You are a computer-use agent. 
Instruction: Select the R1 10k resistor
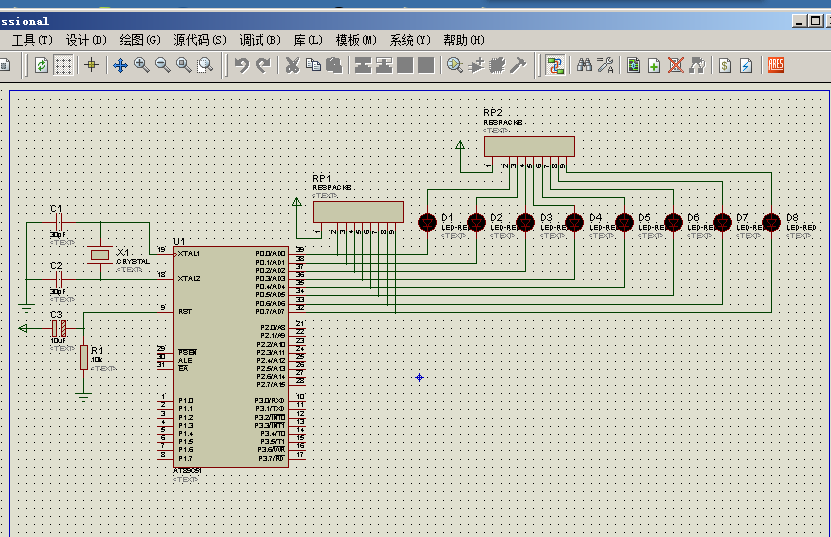pos(84,357)
